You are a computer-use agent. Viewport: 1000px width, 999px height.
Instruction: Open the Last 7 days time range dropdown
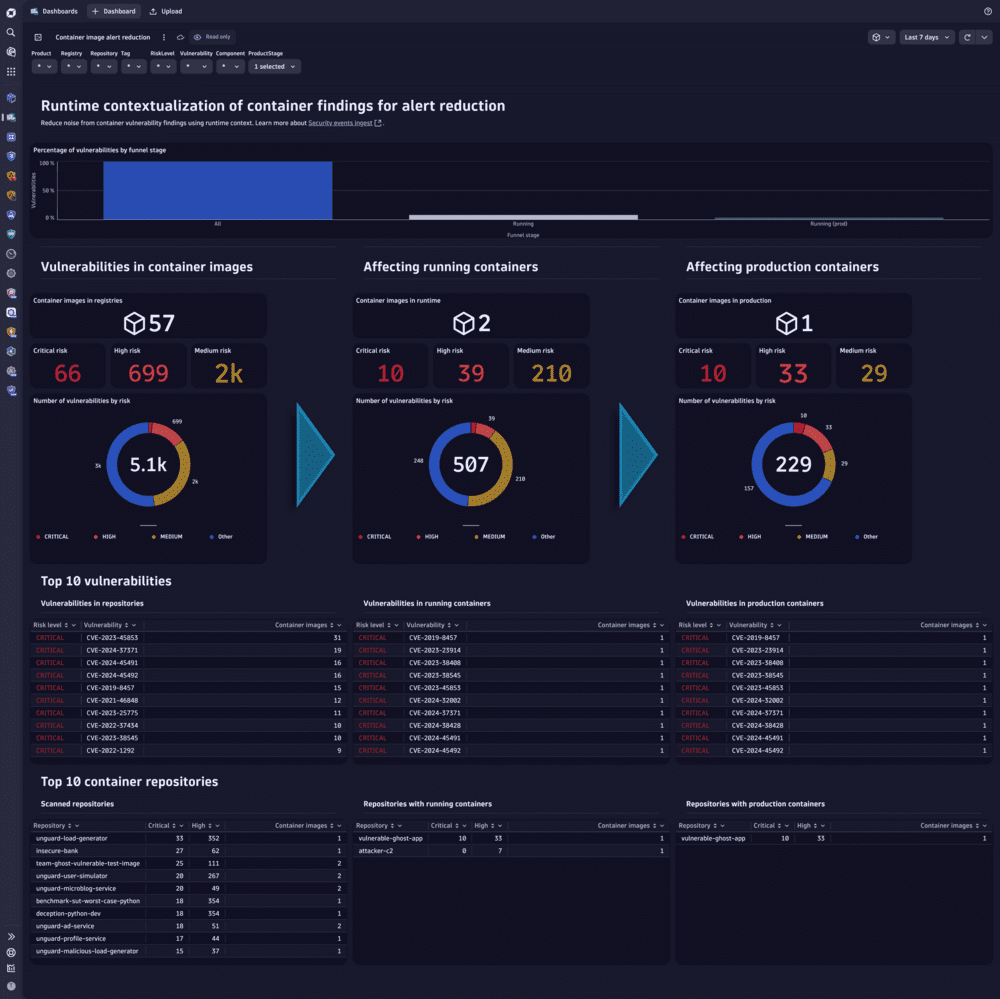coord(921,36)
